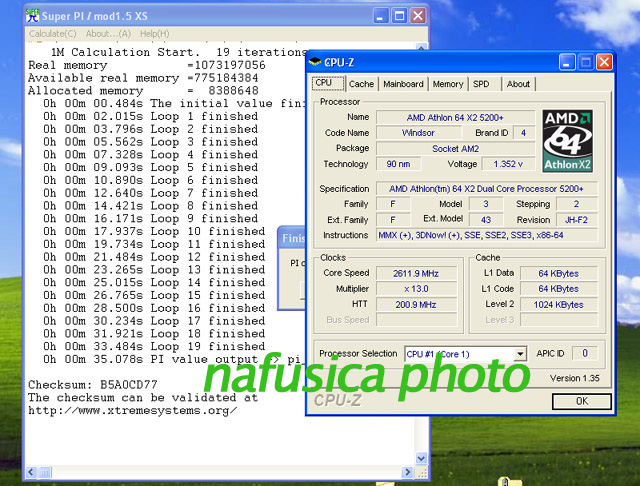Click the Revision value 'JH-F2'
The width and height of the screenshot is (640, 486).
576,220
